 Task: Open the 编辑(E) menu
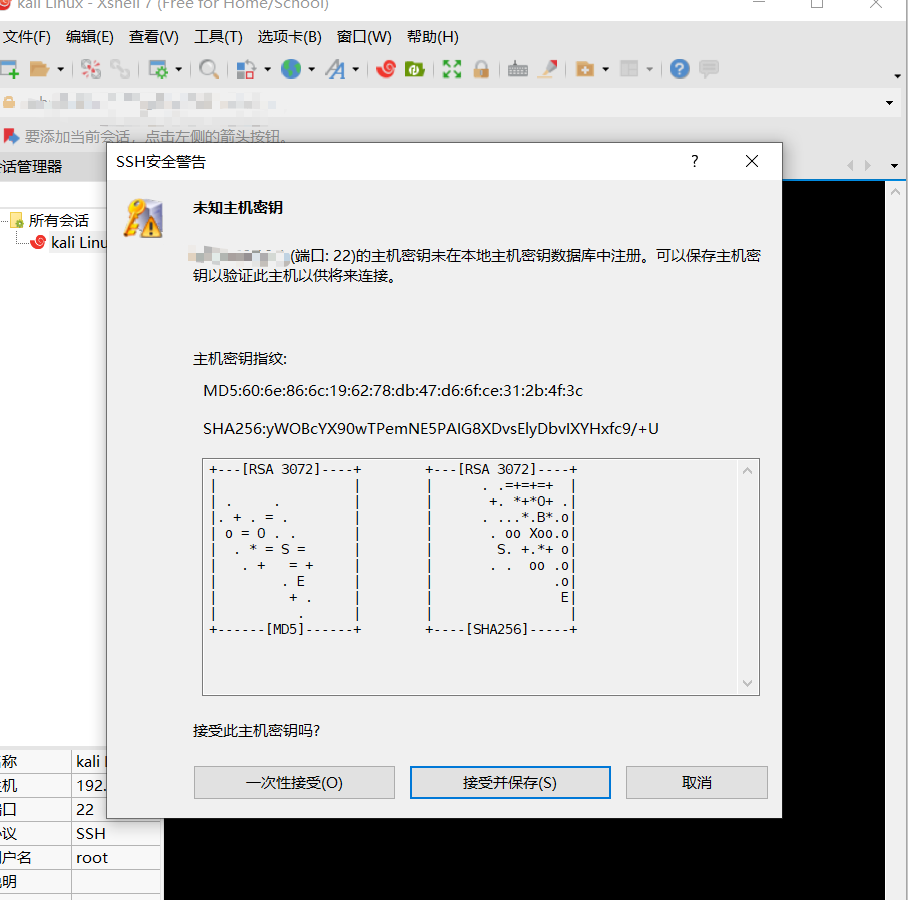[90, 37]
